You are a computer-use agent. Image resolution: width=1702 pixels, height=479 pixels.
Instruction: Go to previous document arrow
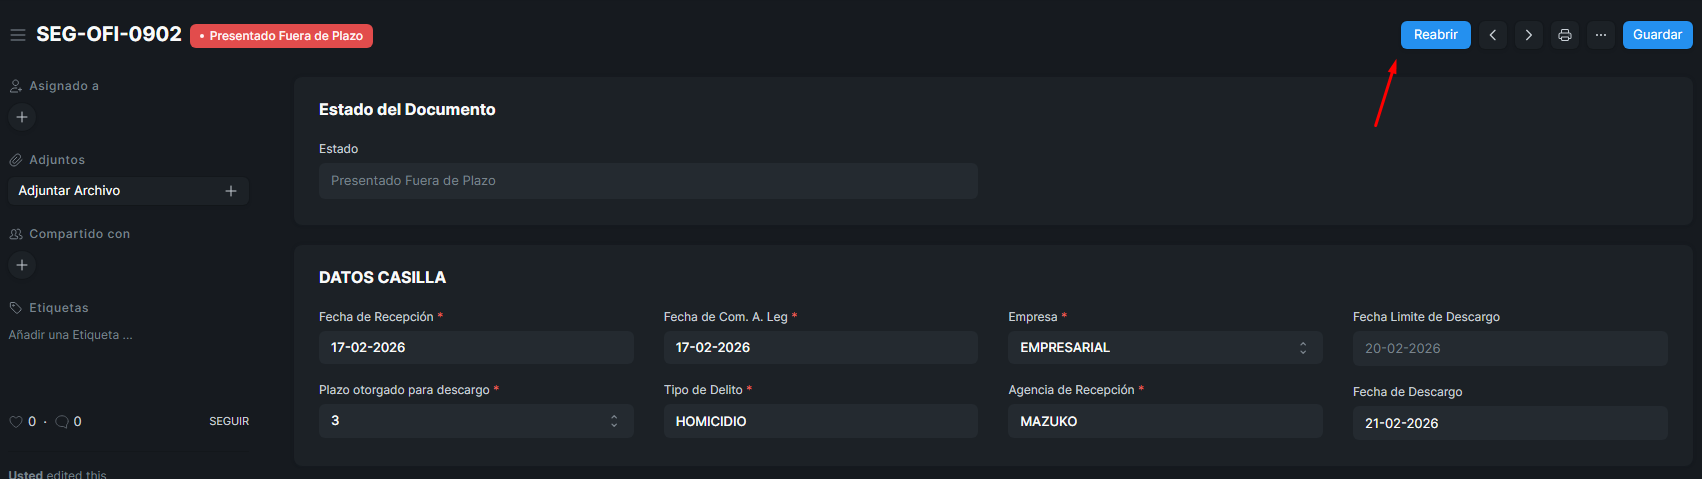tap(1493, 35)
